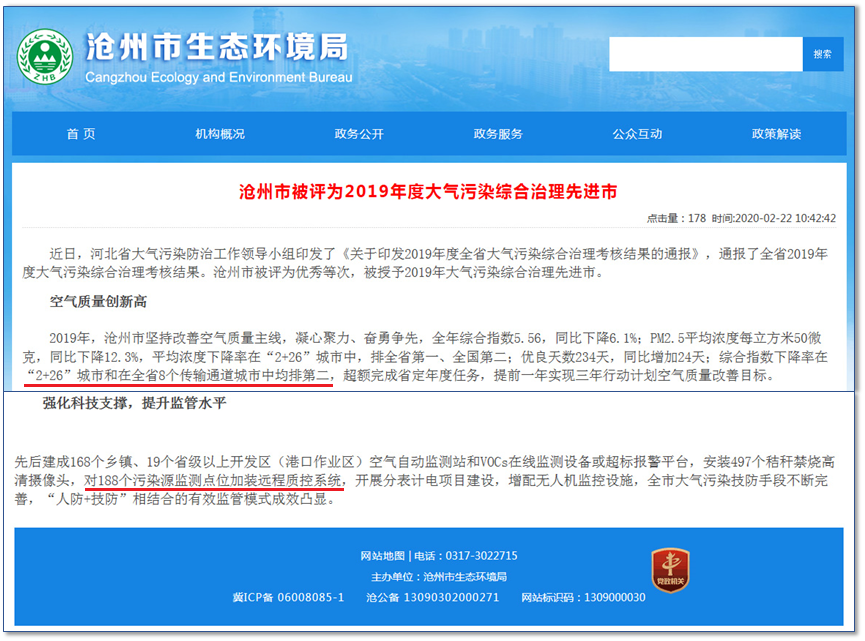Click the 强化科技支撑 section heading
This screenshot has width=865, height=641.
pyautogui.click(x=134, y=405)
